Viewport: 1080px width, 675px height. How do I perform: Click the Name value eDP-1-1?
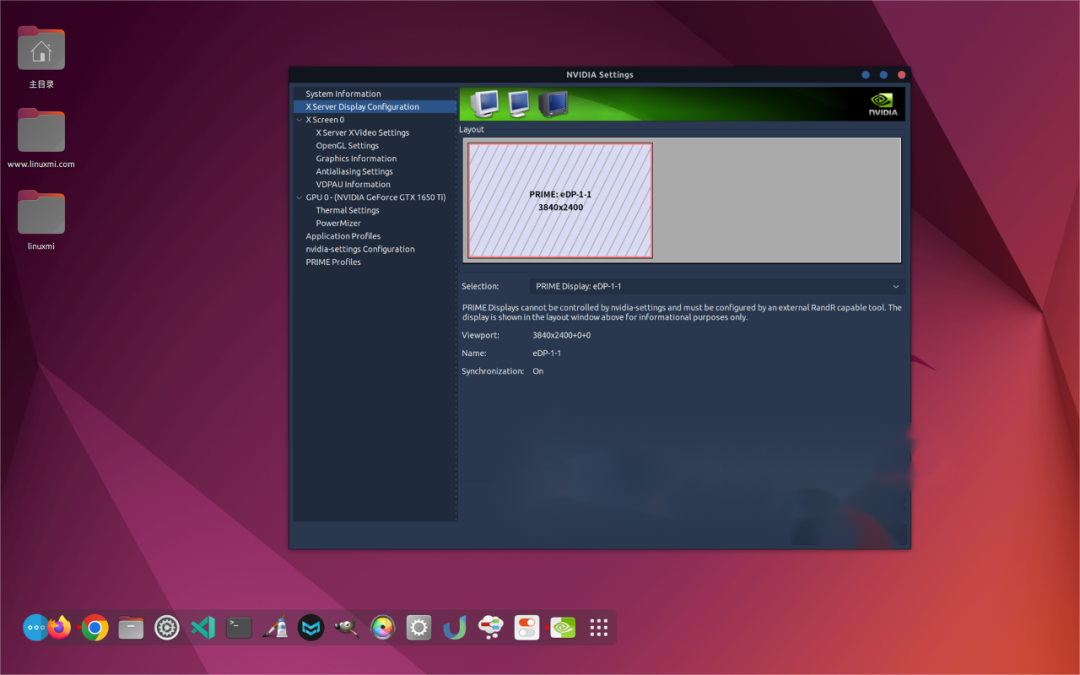click(x=546, y=353)
